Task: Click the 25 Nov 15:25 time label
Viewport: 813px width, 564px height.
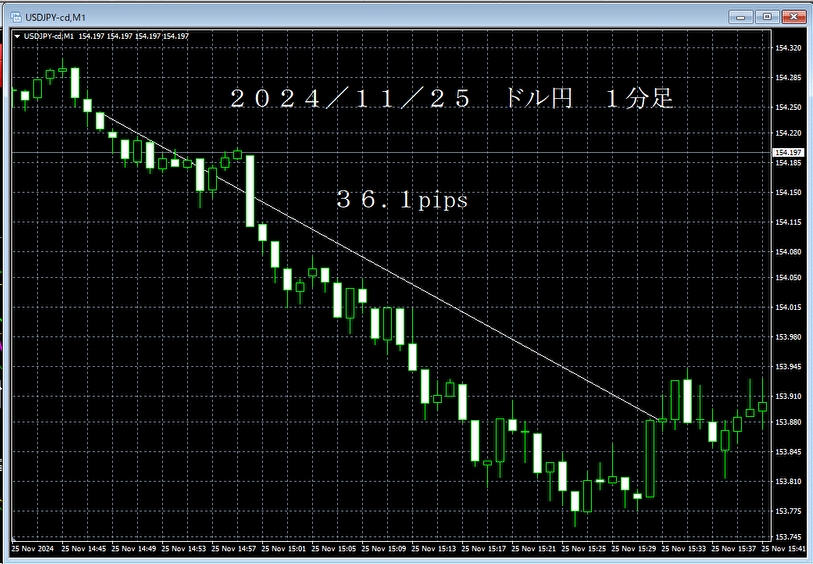Action: [584, 548]
